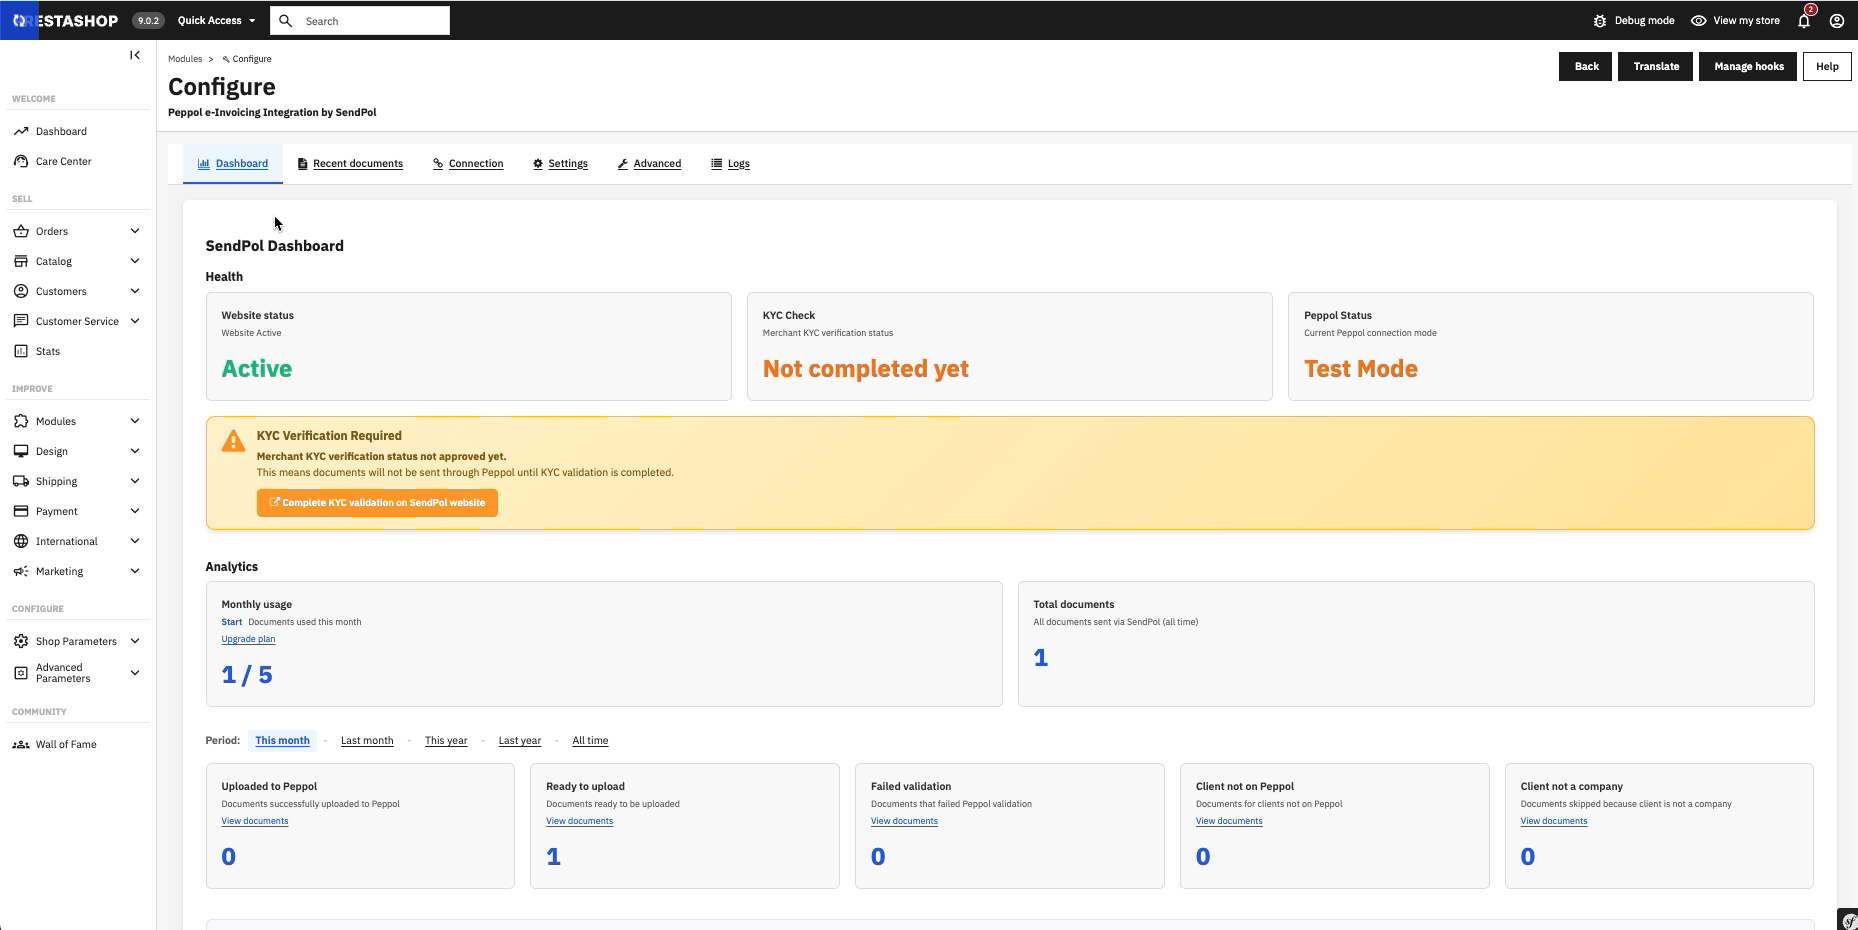Image resolution: width=1858 pixels, height=930 pixels.
Task: Click the Advanced Parameters icon
Action: [21, 673]
